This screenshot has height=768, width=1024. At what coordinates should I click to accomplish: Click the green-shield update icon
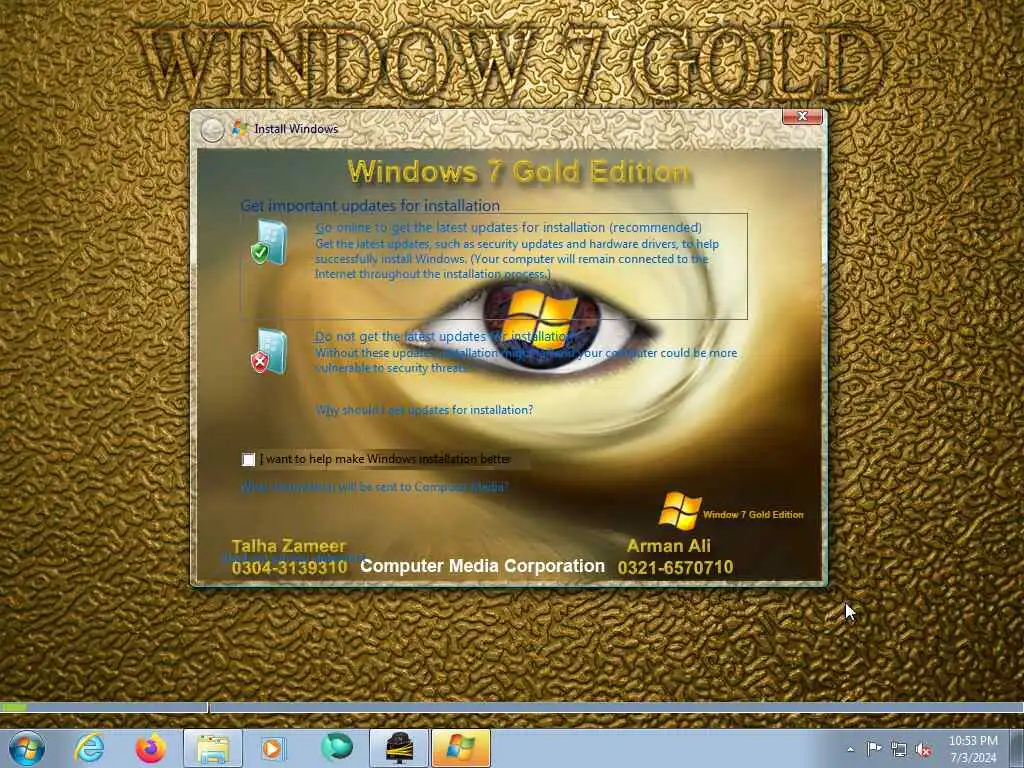269,242
